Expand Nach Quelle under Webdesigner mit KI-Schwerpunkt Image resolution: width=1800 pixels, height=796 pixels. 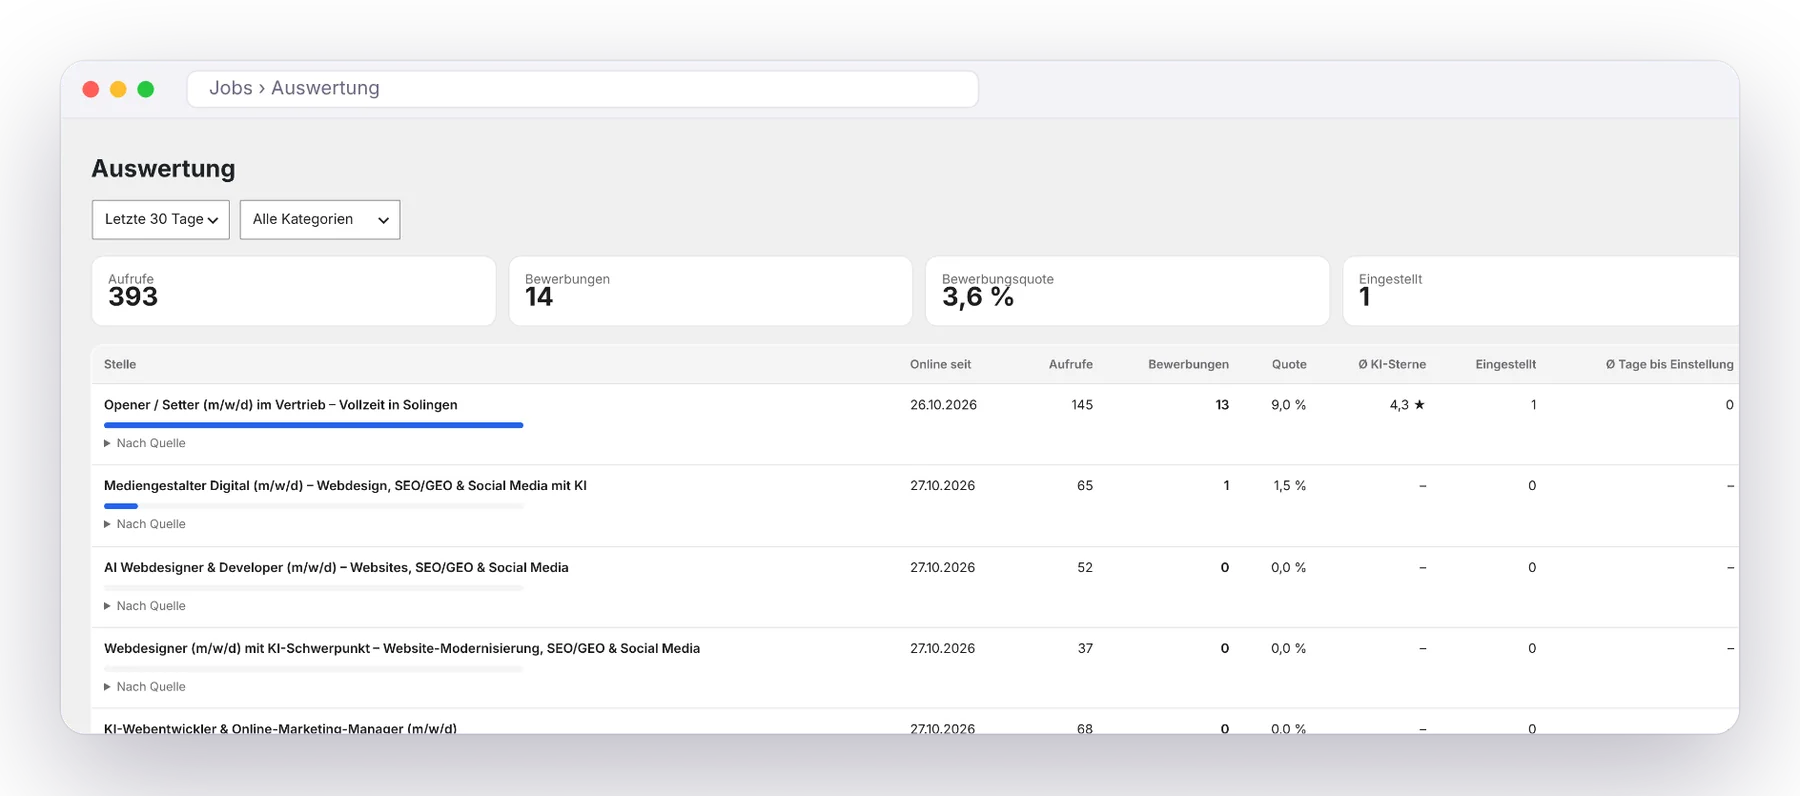click(145, 687)
